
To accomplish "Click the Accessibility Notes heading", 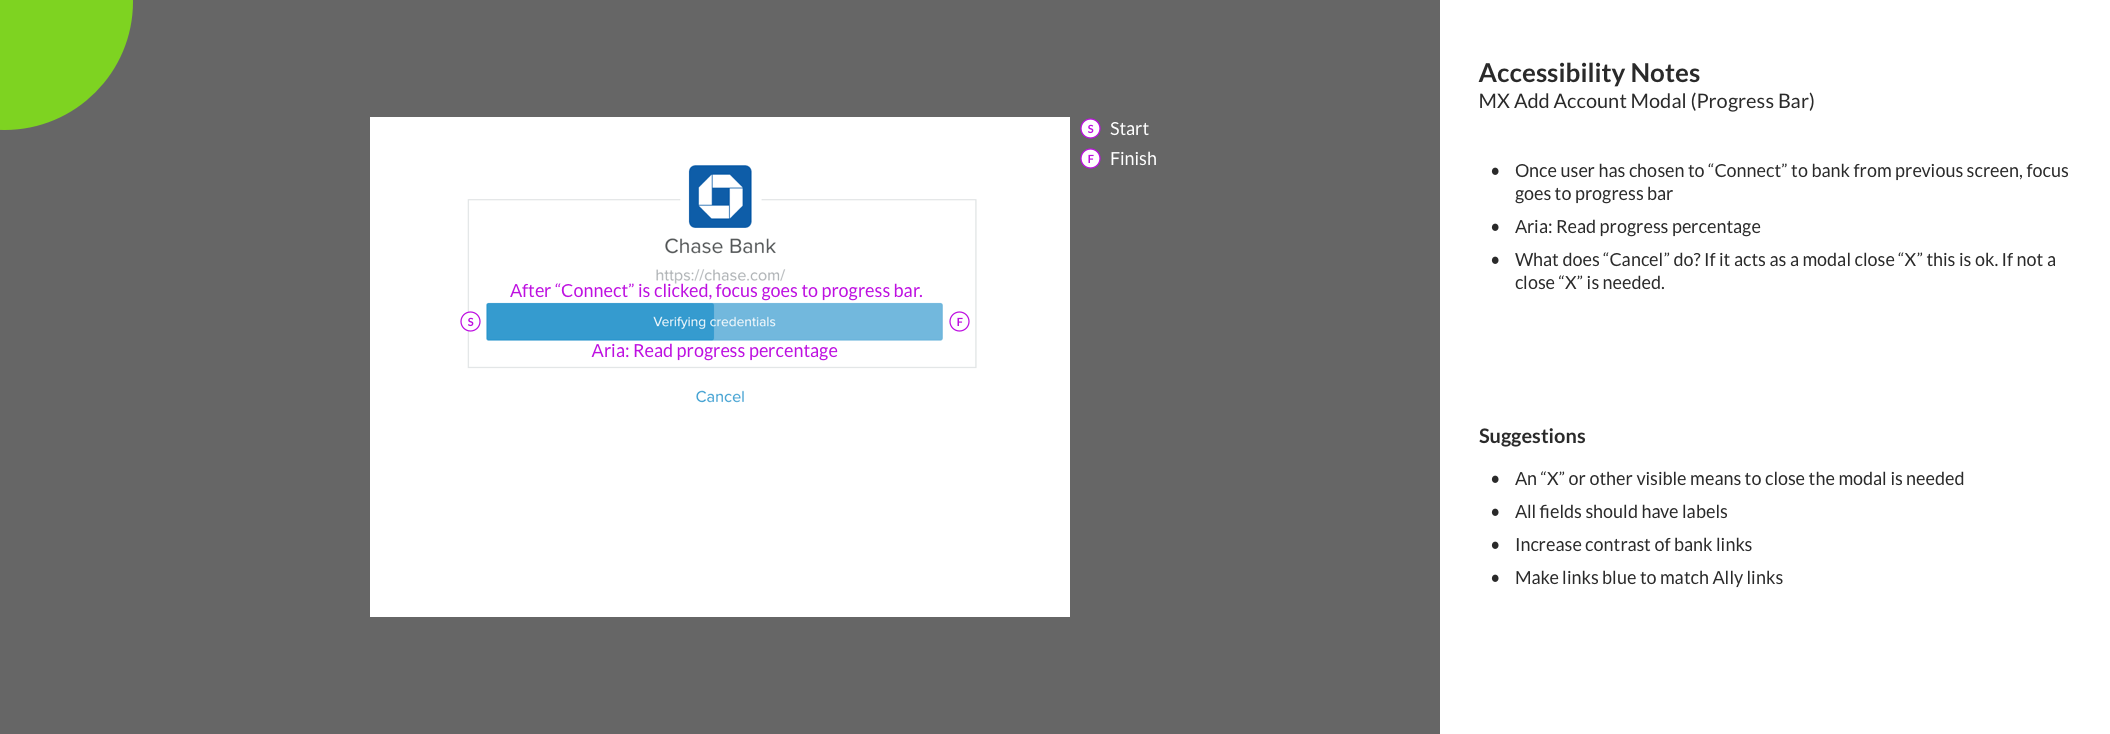I will [x=1588, y=73].
